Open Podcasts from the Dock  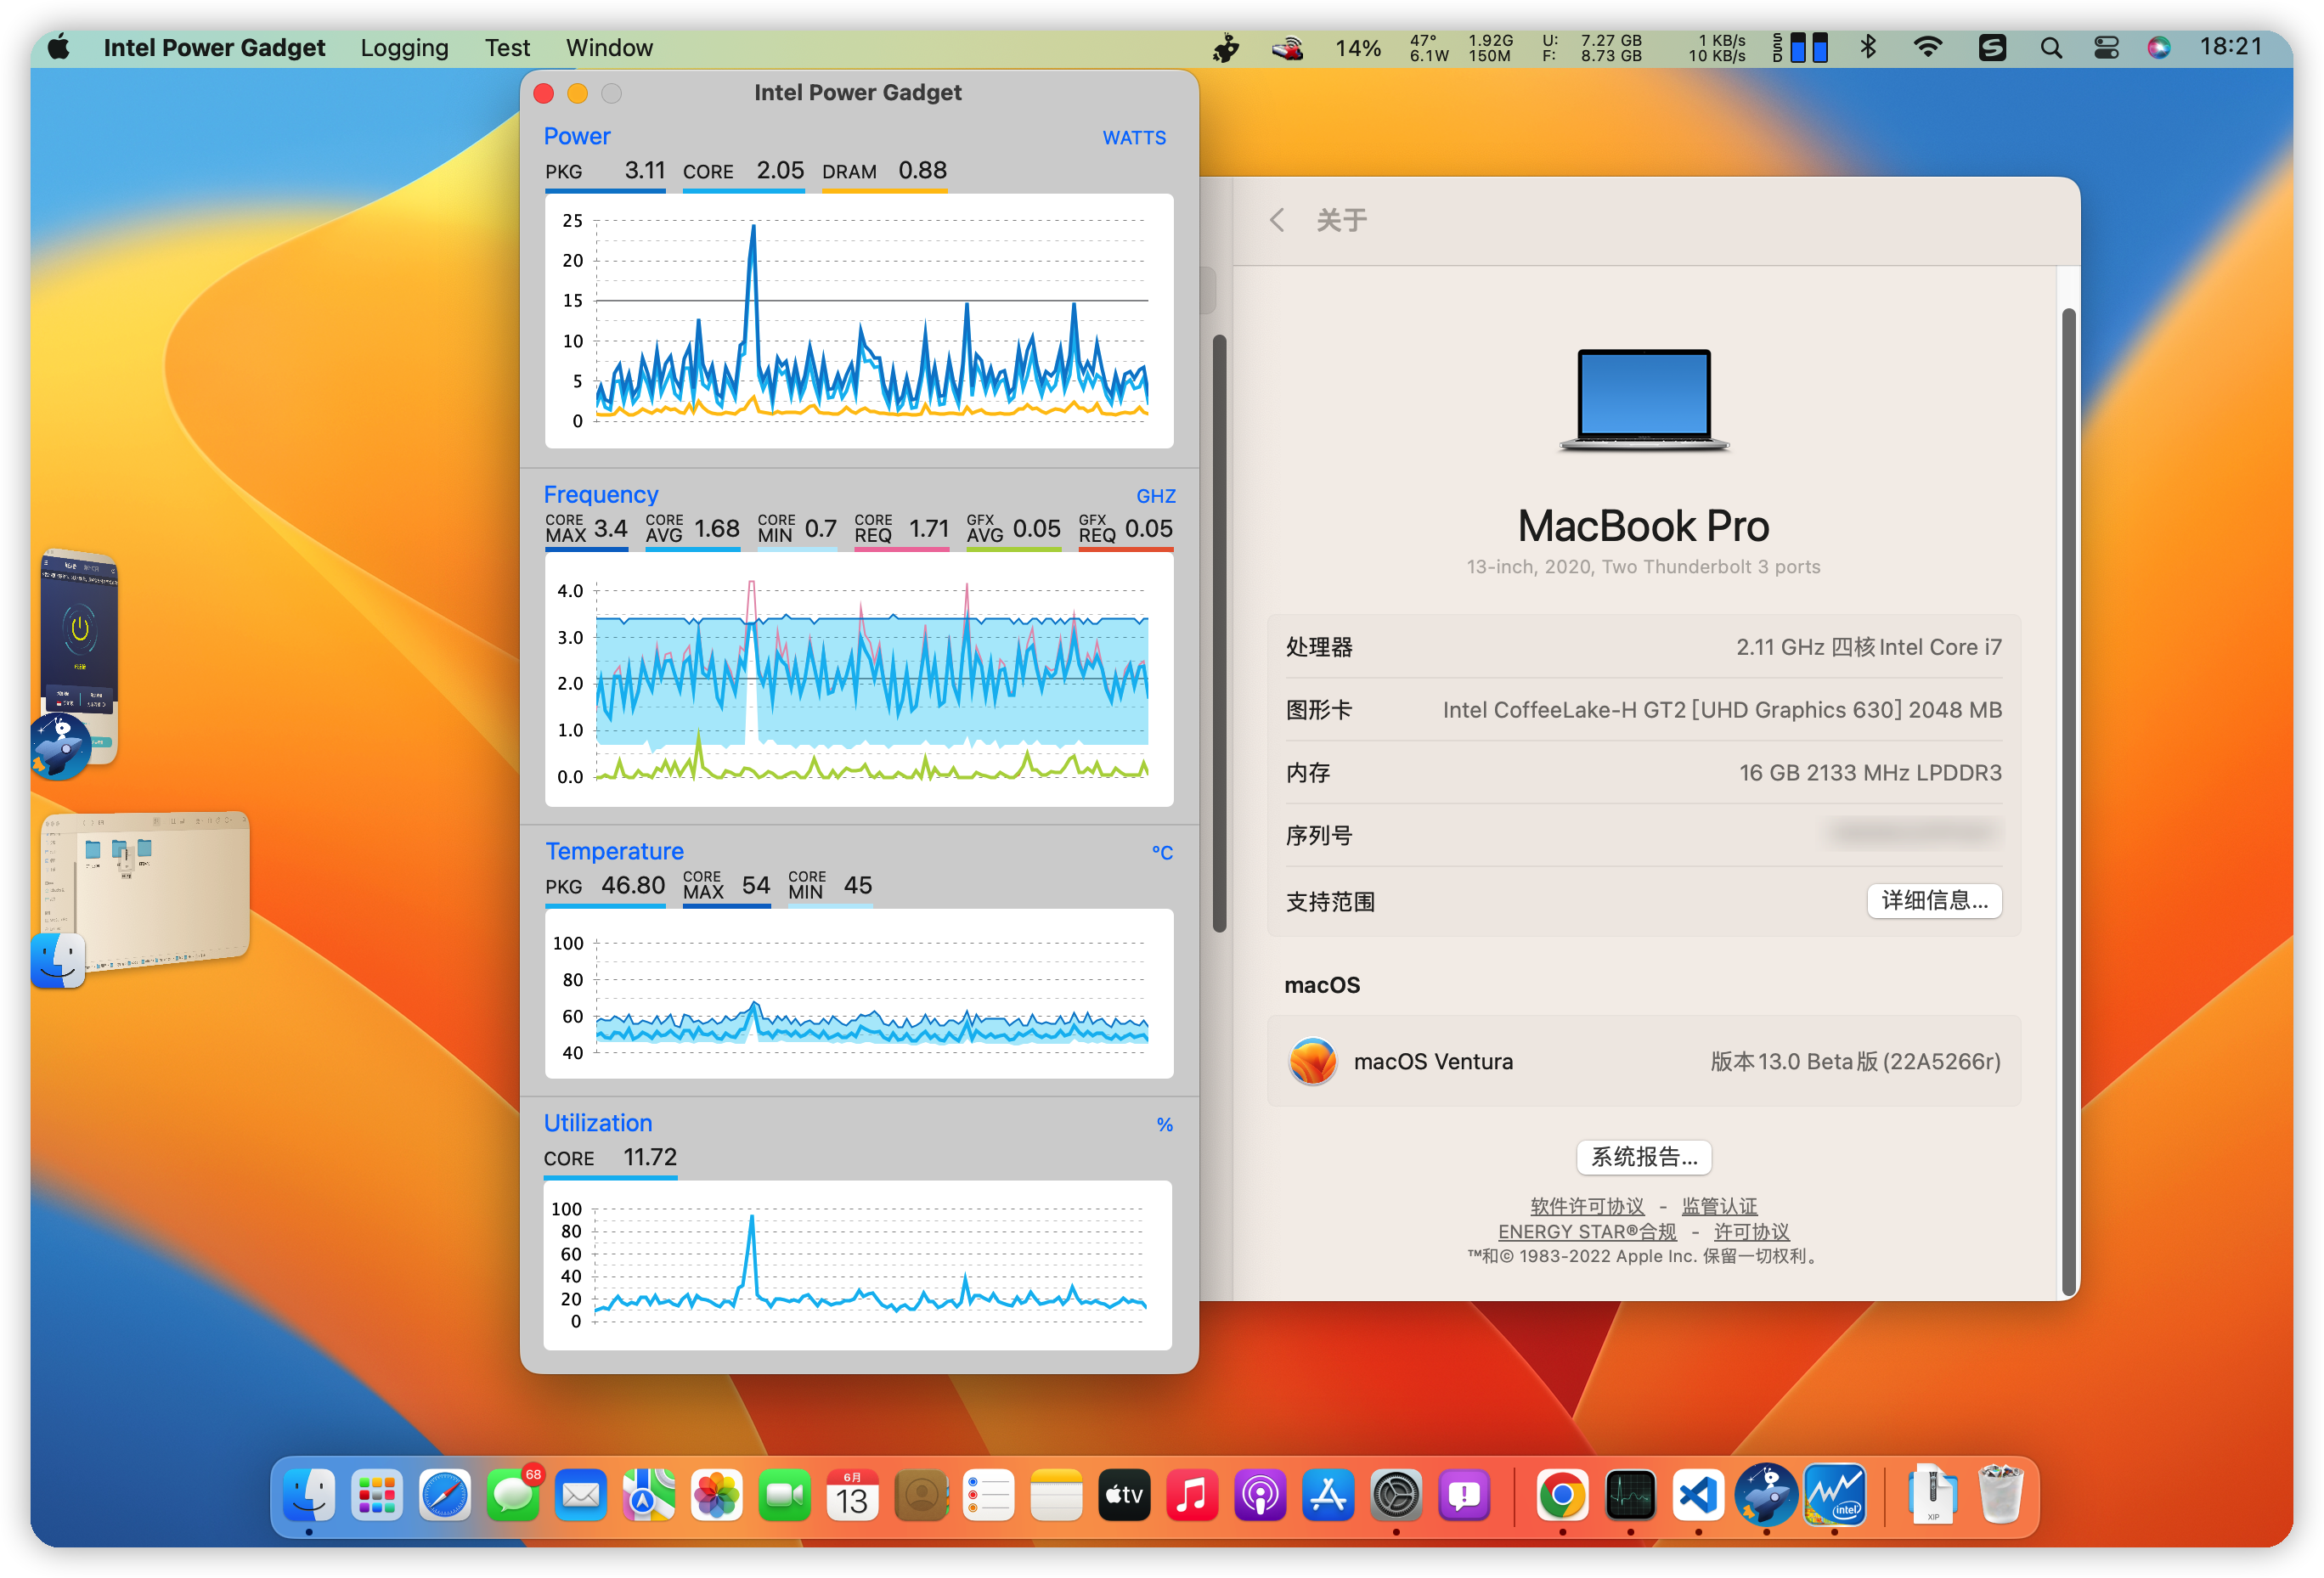(1260, 1495)
